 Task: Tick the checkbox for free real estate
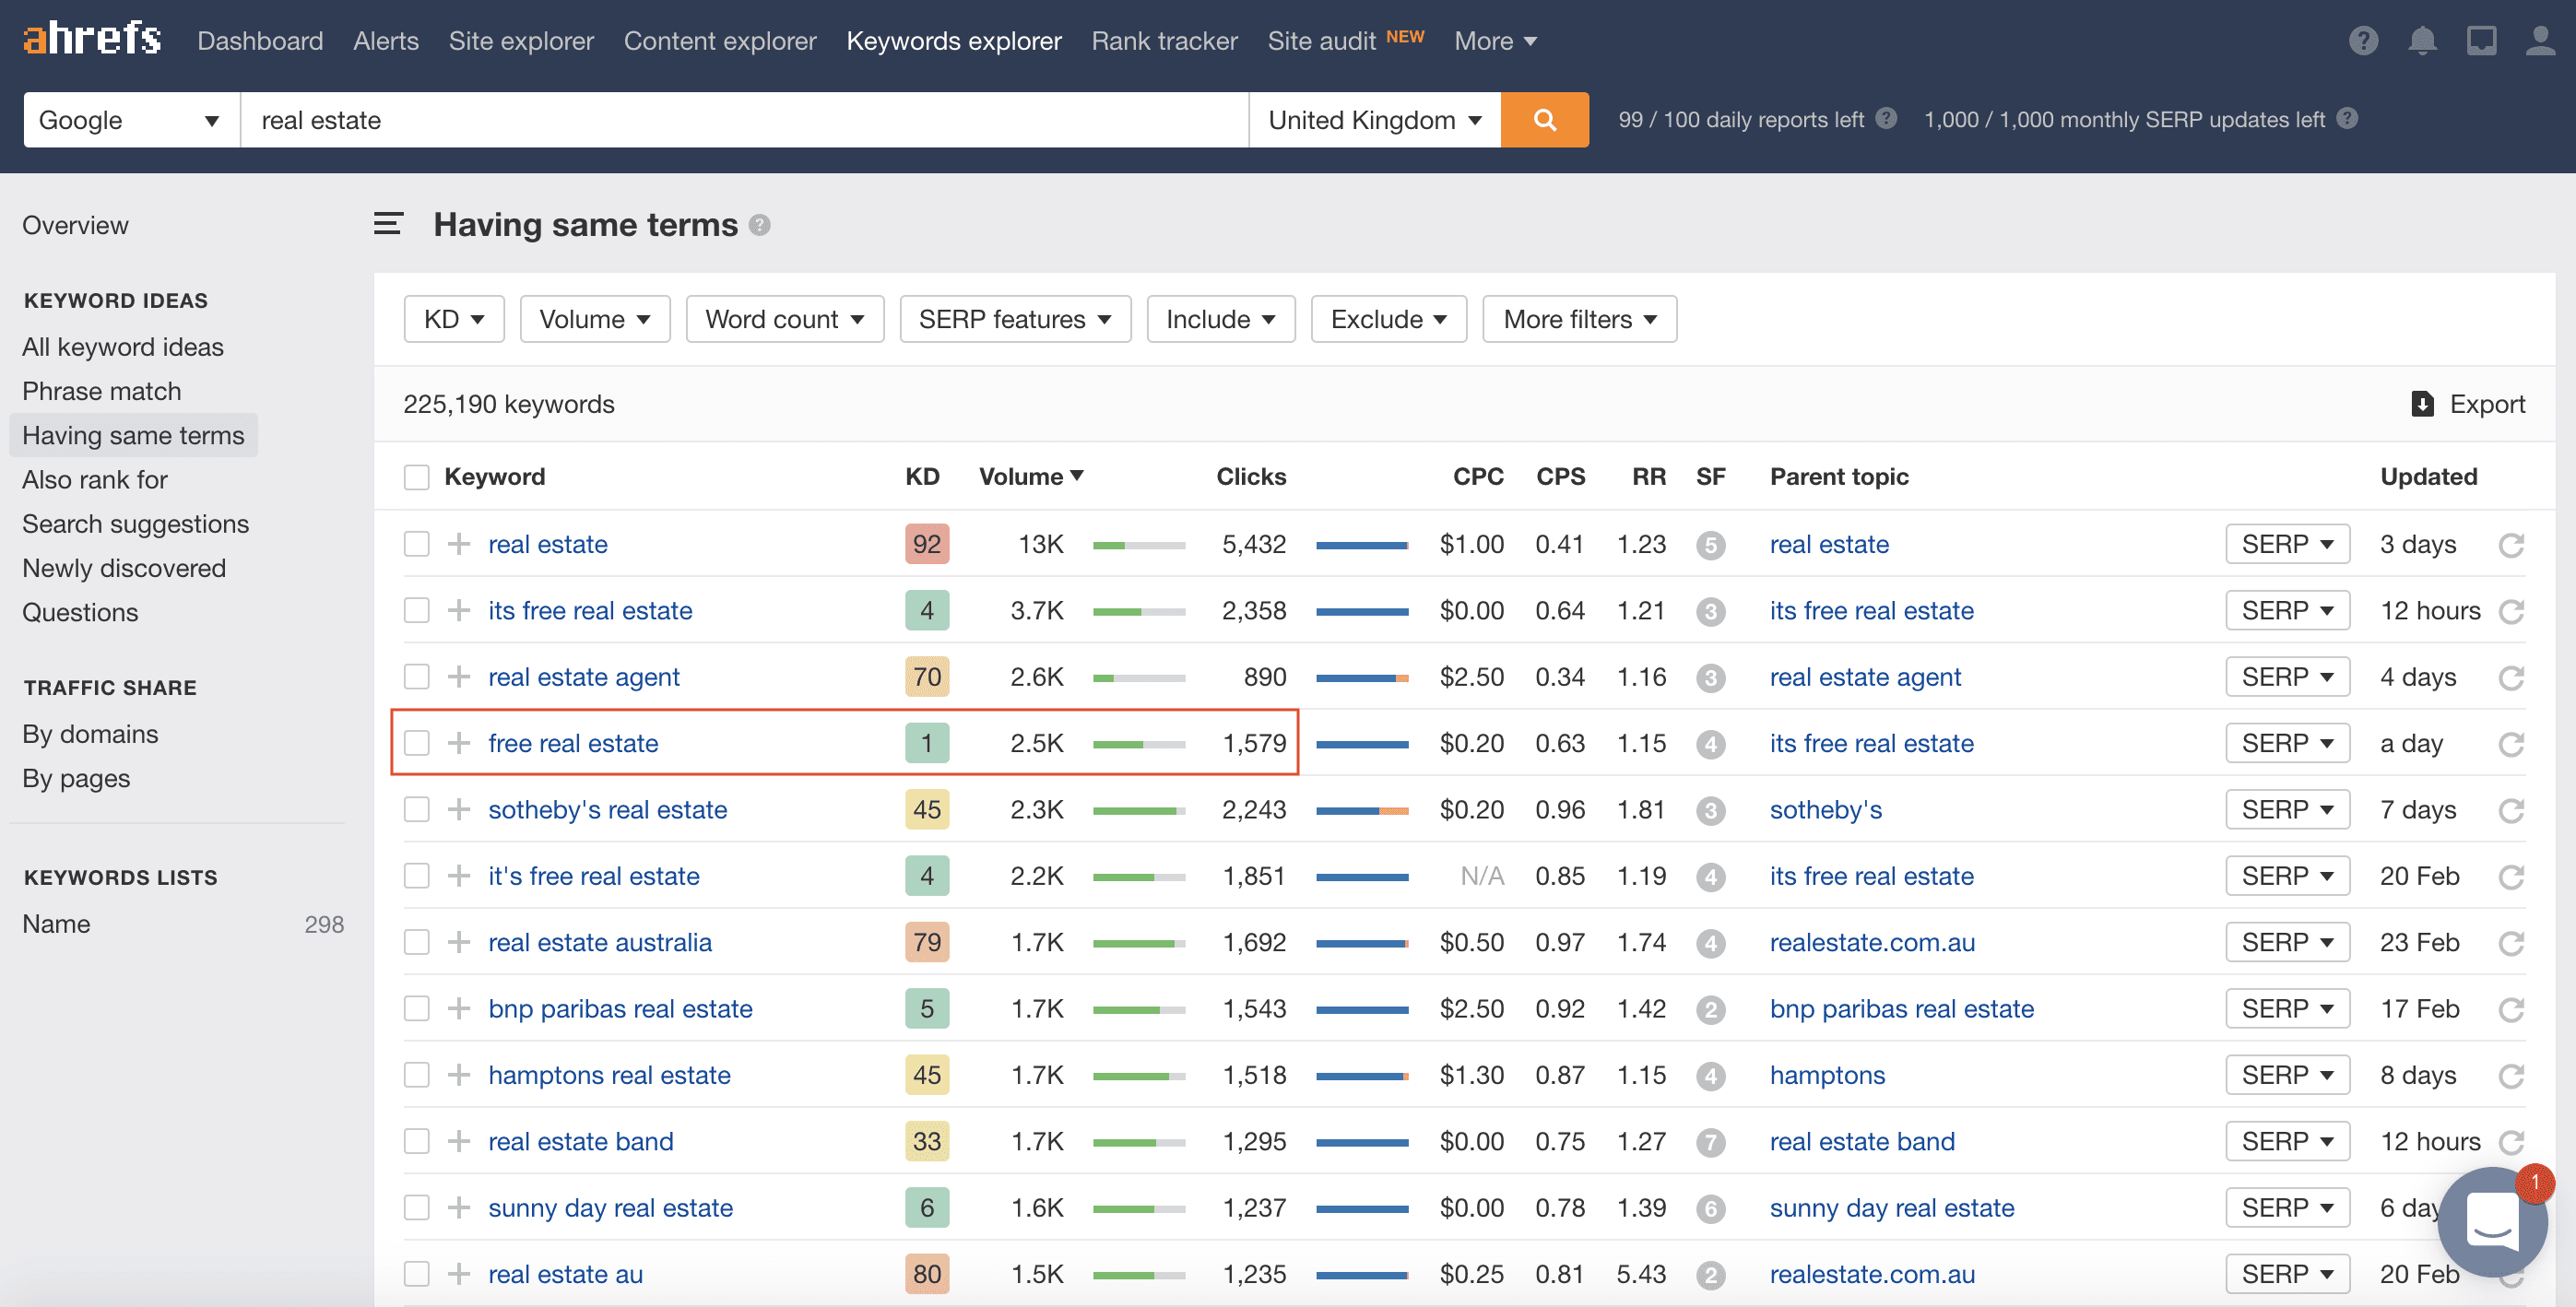[416, 743]
